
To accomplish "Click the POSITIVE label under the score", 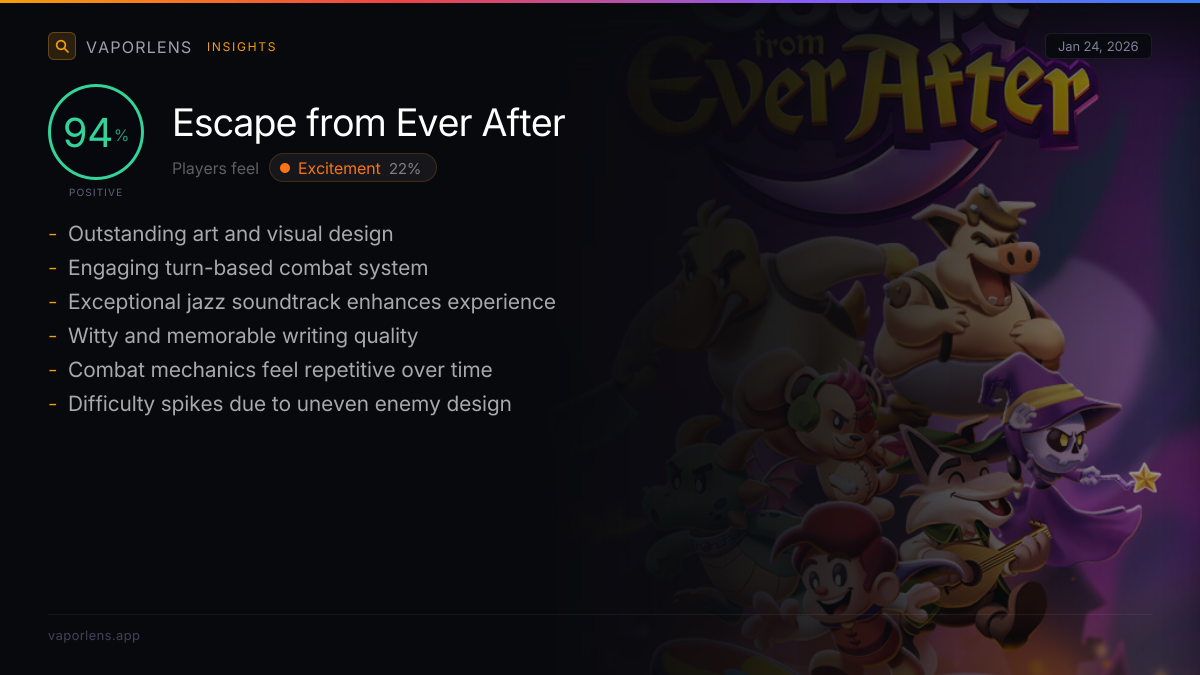I will point(96,192).
